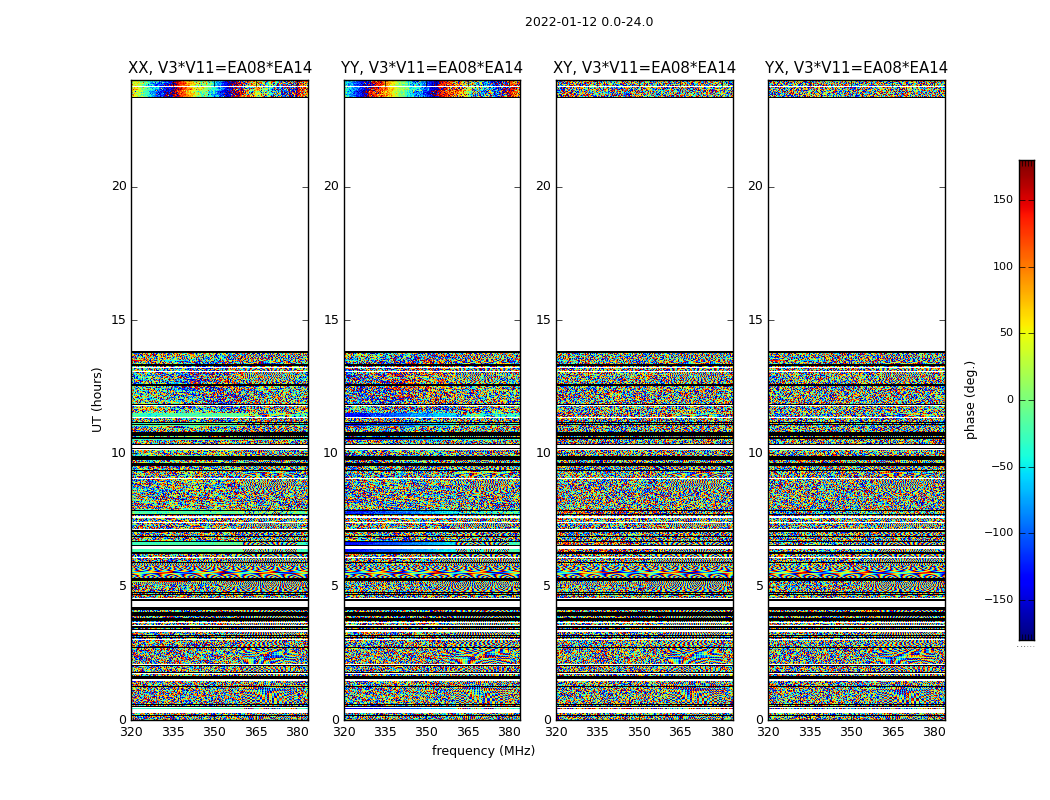Click the 150 tick on the colorbar
Screen dimensions: 1050x800
coord(1002,200)
